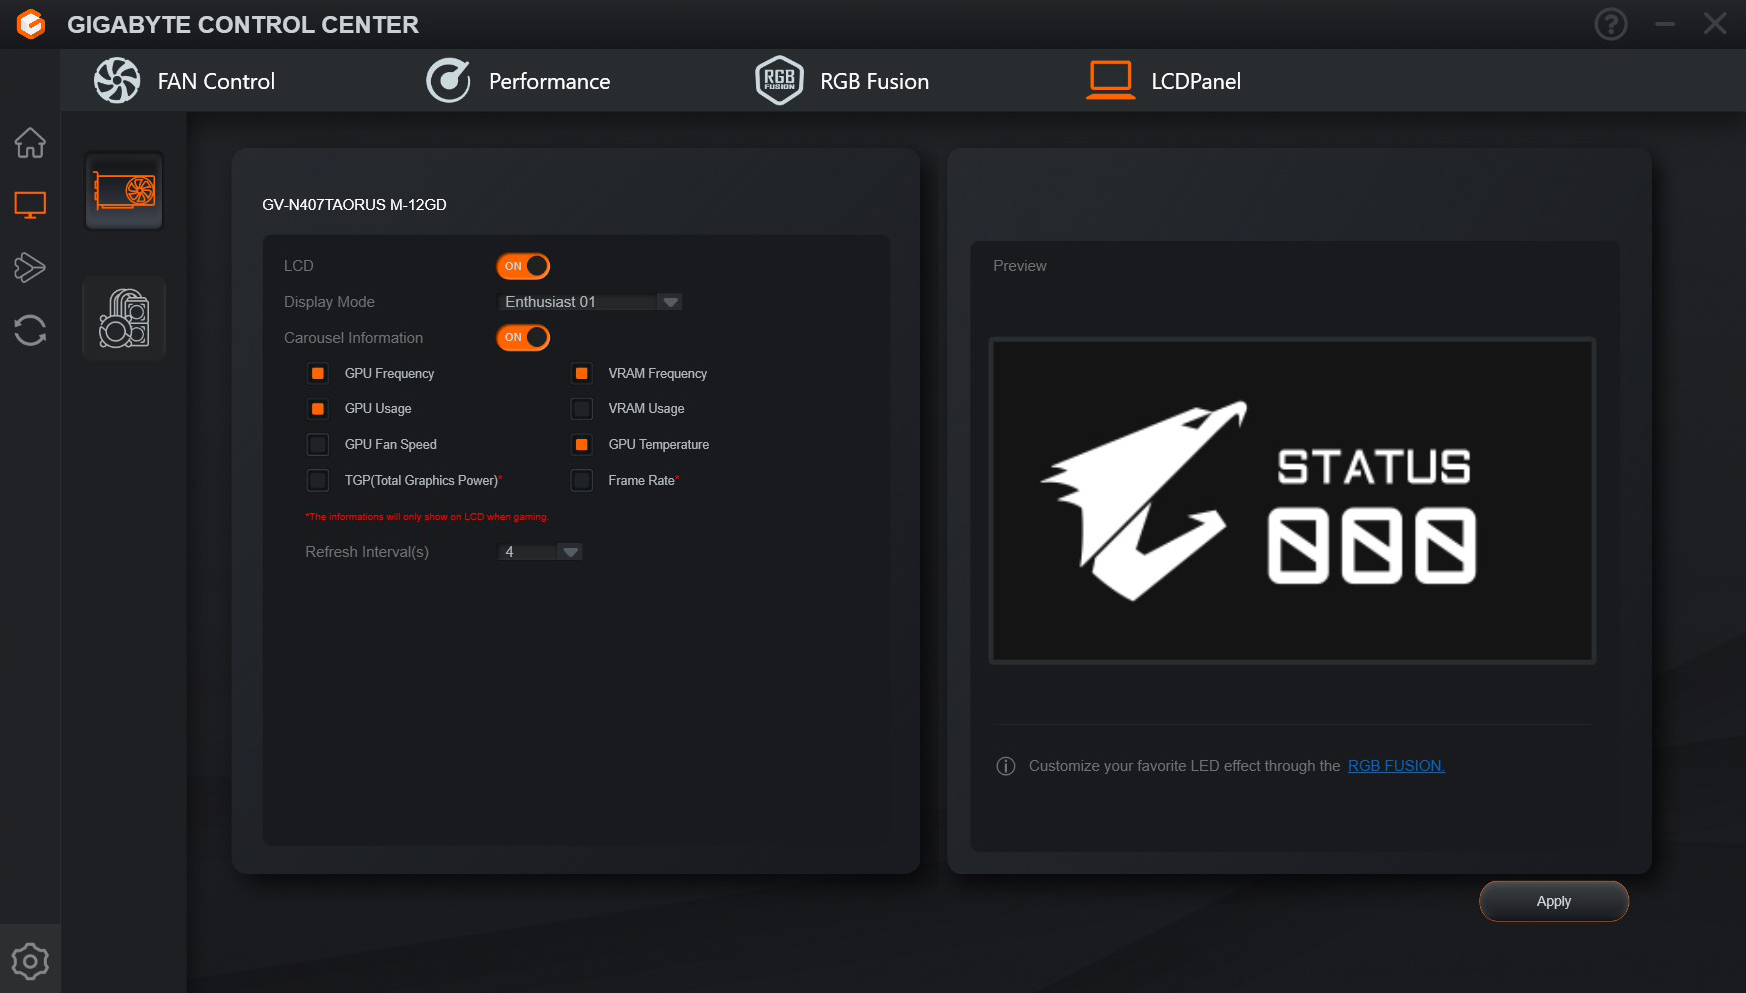Screen dimensions: 1746x993
Task: Click the help question mark icon
Action: click(x=1610, y=24)
